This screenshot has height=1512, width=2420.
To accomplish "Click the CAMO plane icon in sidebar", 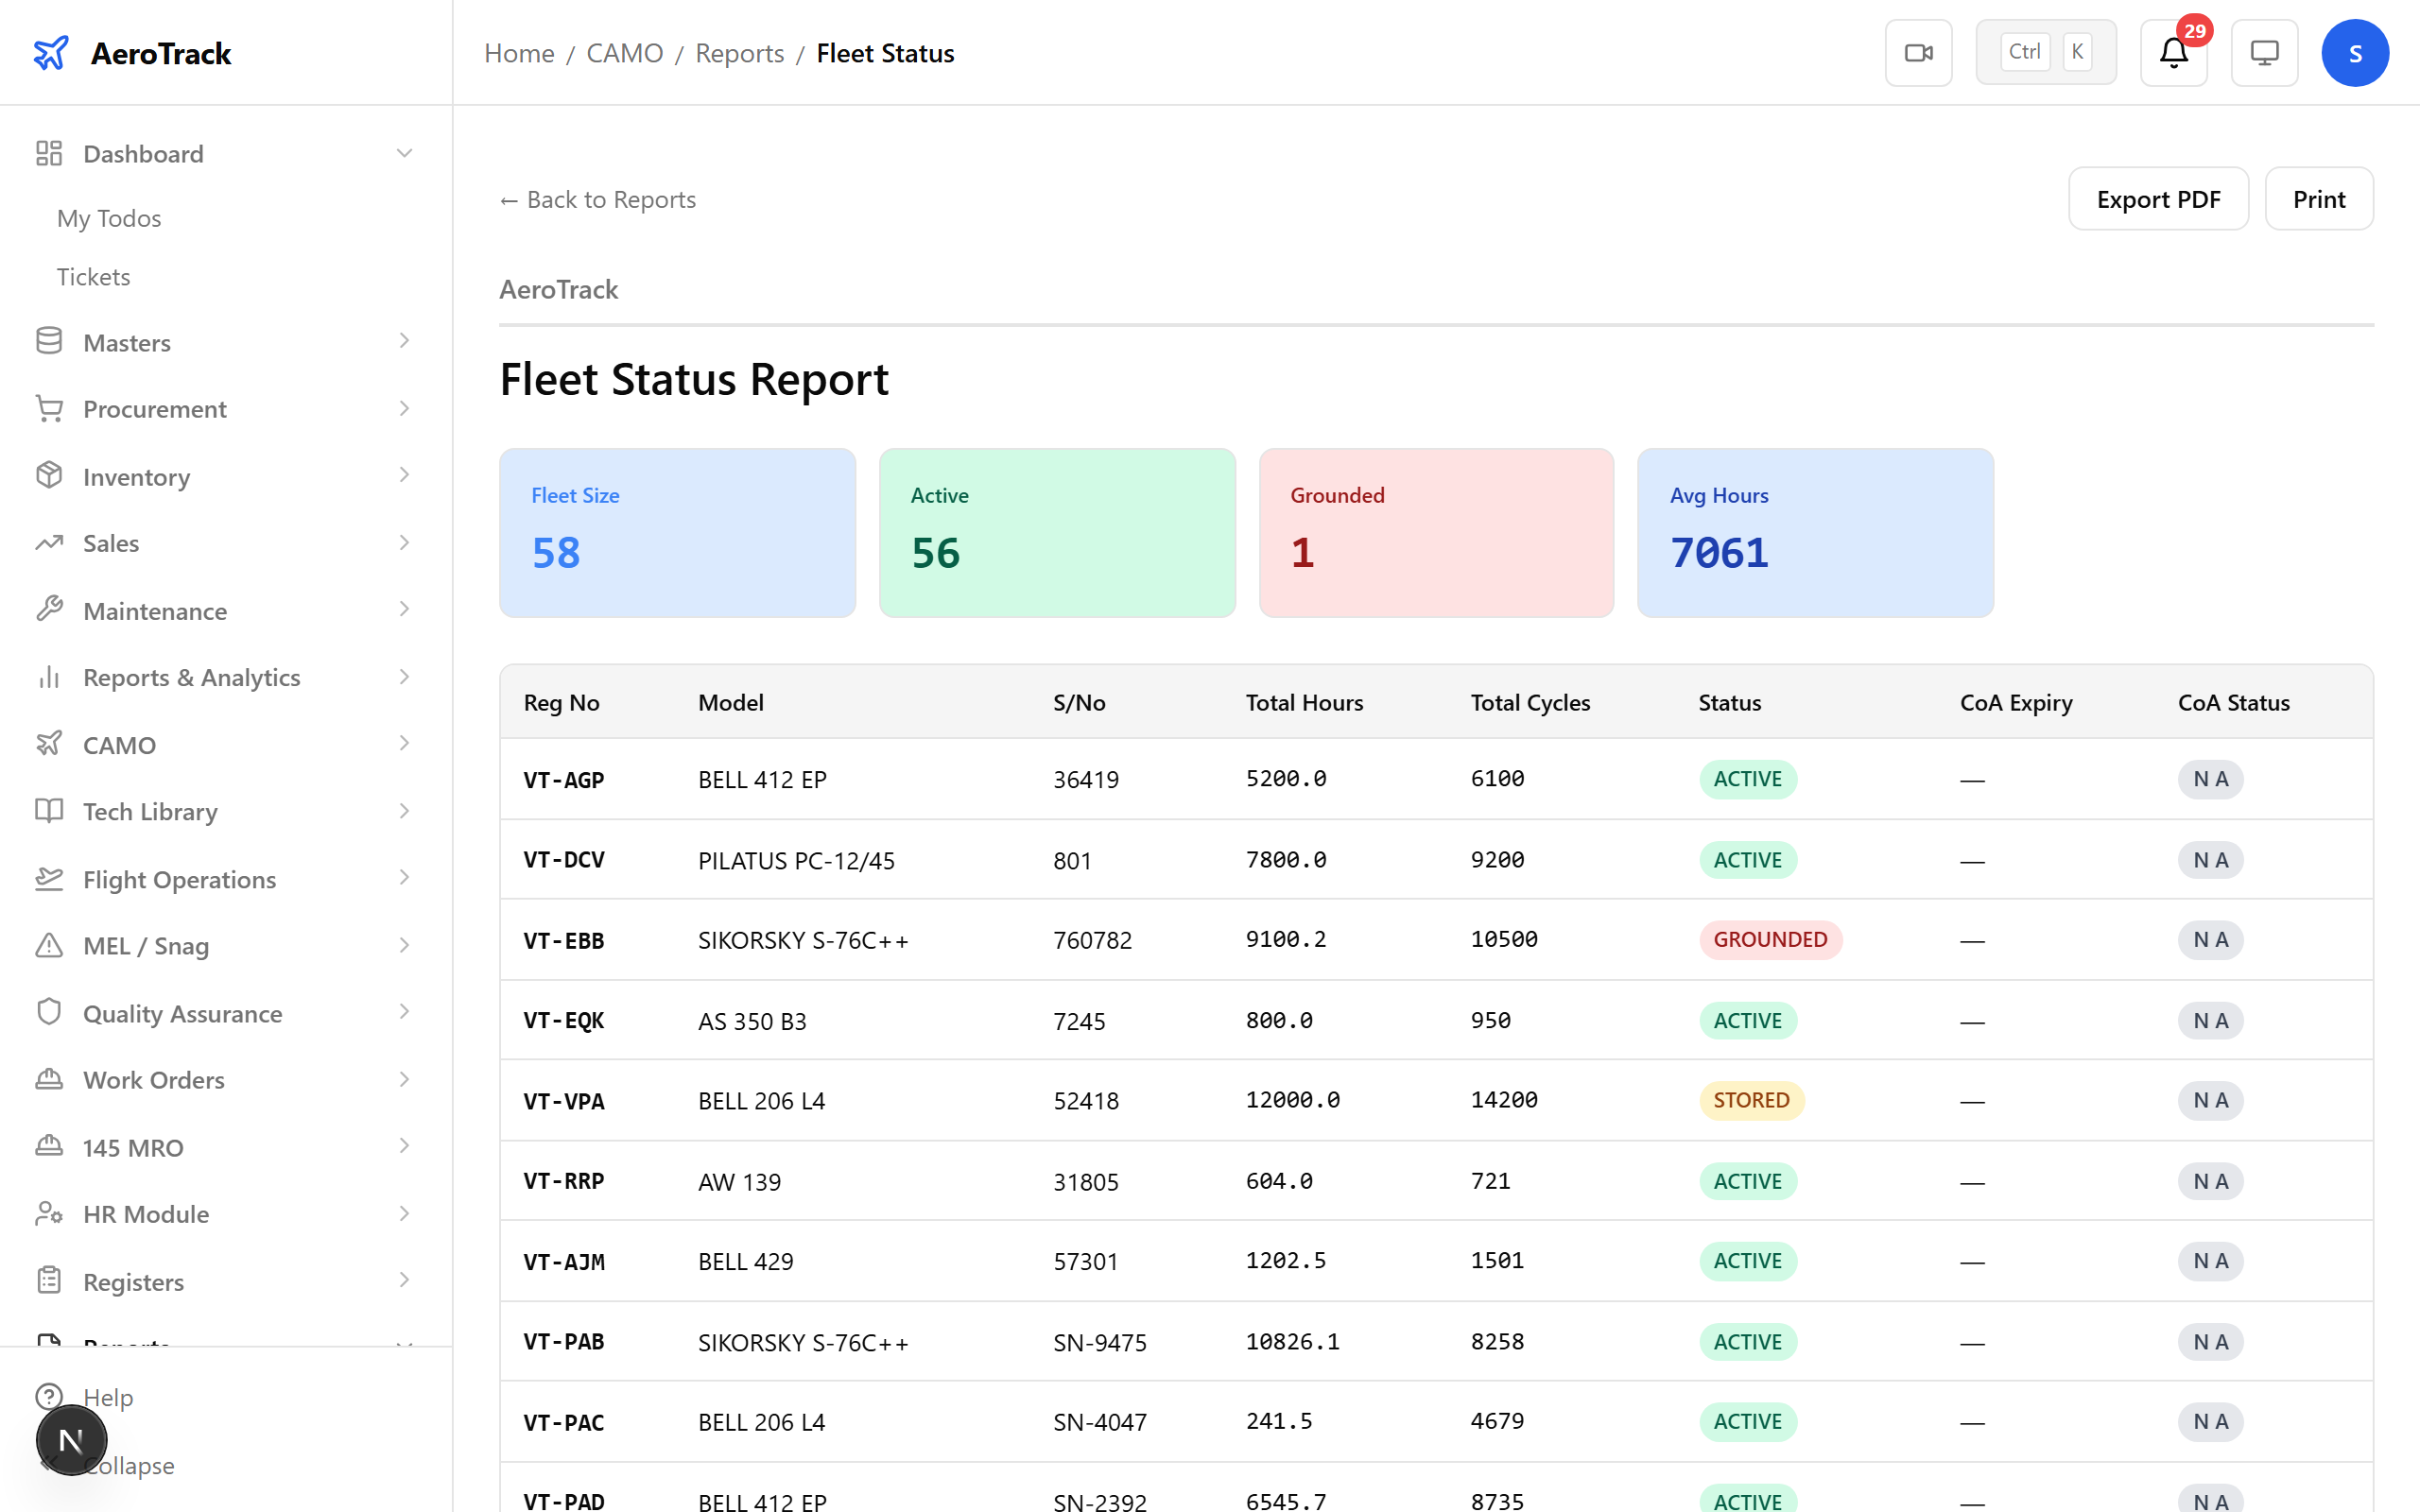I will point(49,744).
